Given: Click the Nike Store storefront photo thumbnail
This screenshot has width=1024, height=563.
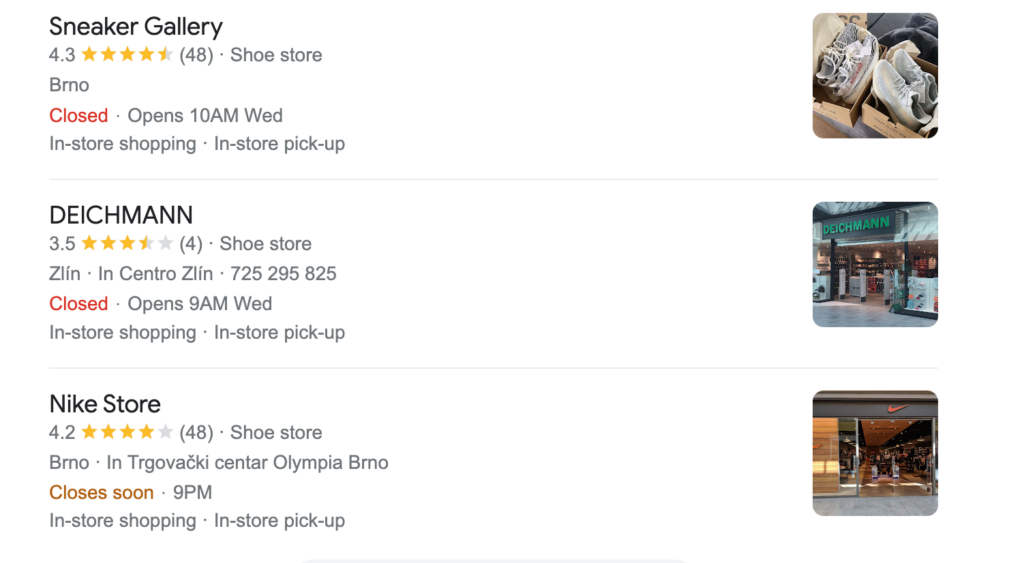Looking at the screenshot, I should pyautogui.click(x=875, y=453).
